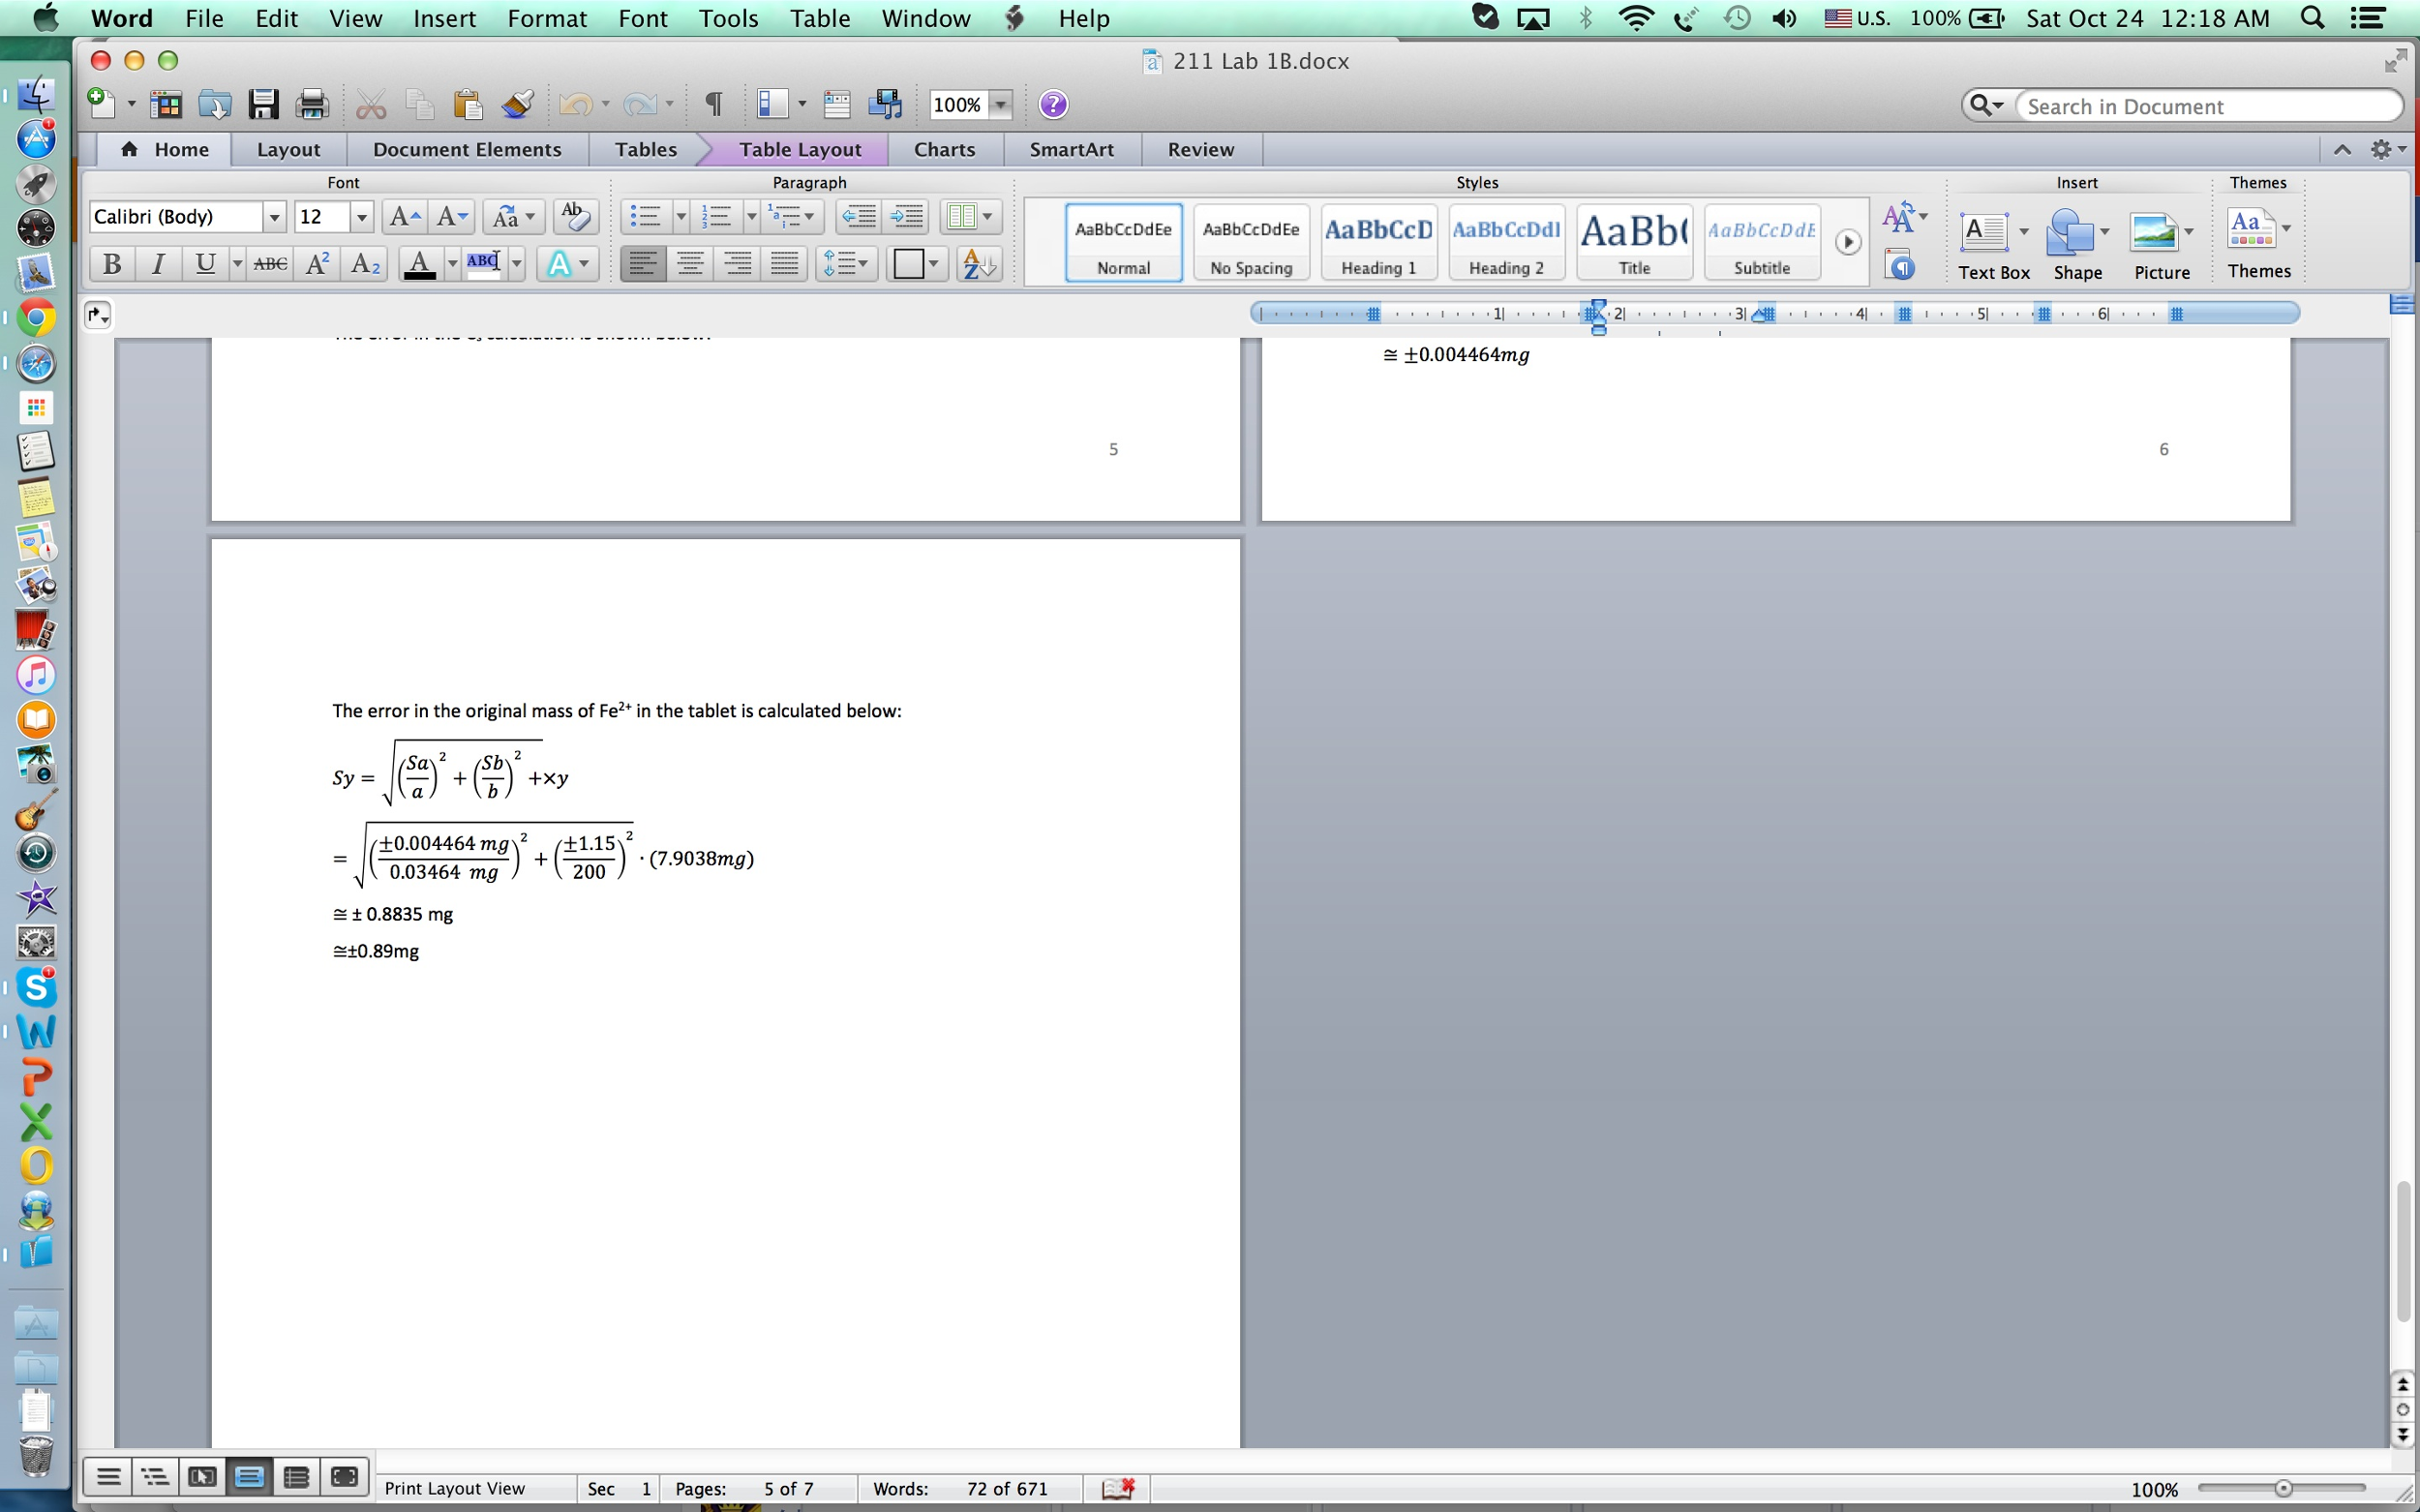This screenshot has width=2420, height=1512.
Task: Open the font name dropdown
Action: (x=274, y=217)
